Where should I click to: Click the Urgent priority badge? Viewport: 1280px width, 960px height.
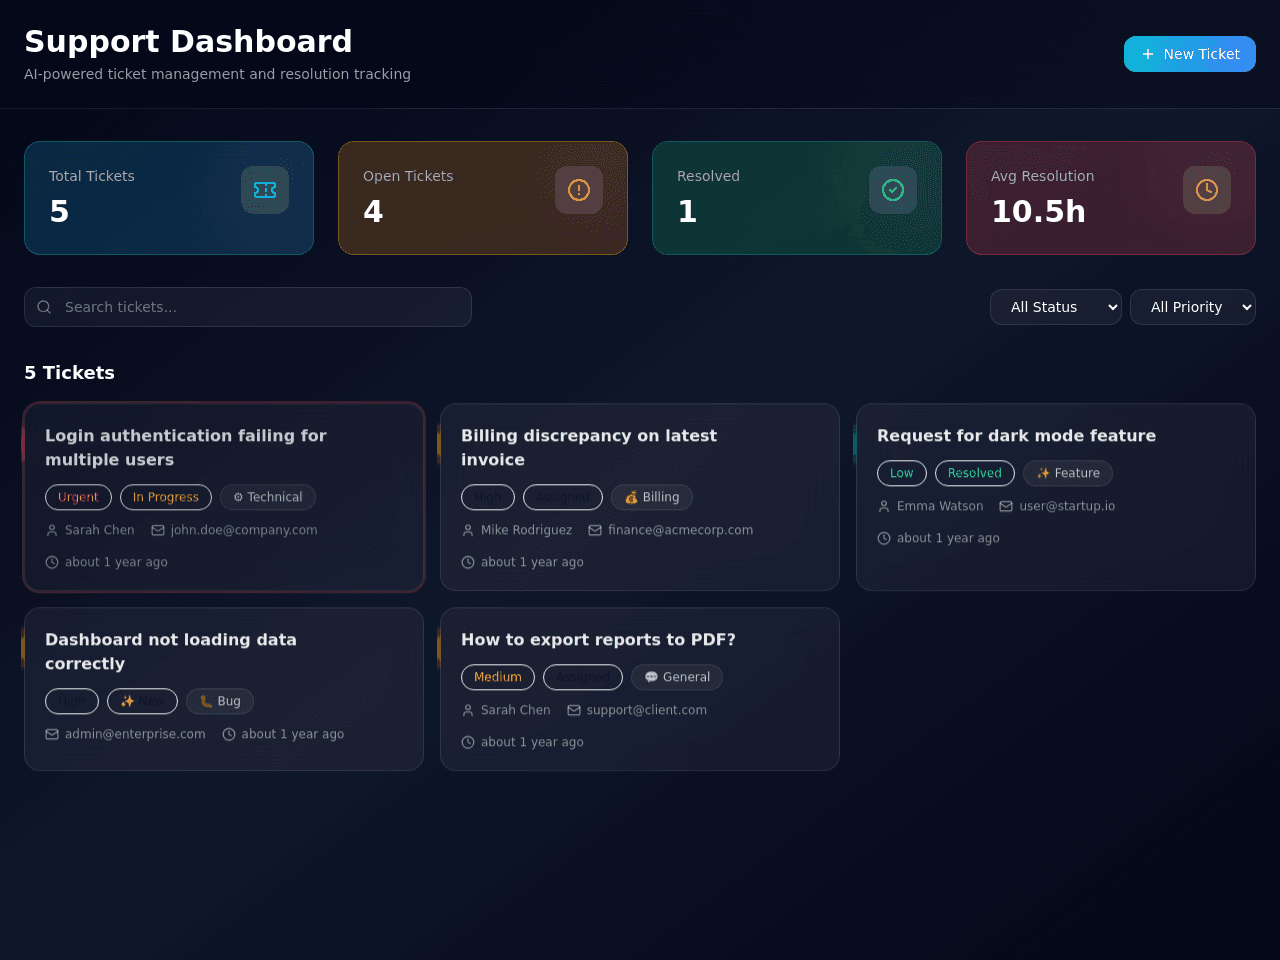[x=78, y=497]
